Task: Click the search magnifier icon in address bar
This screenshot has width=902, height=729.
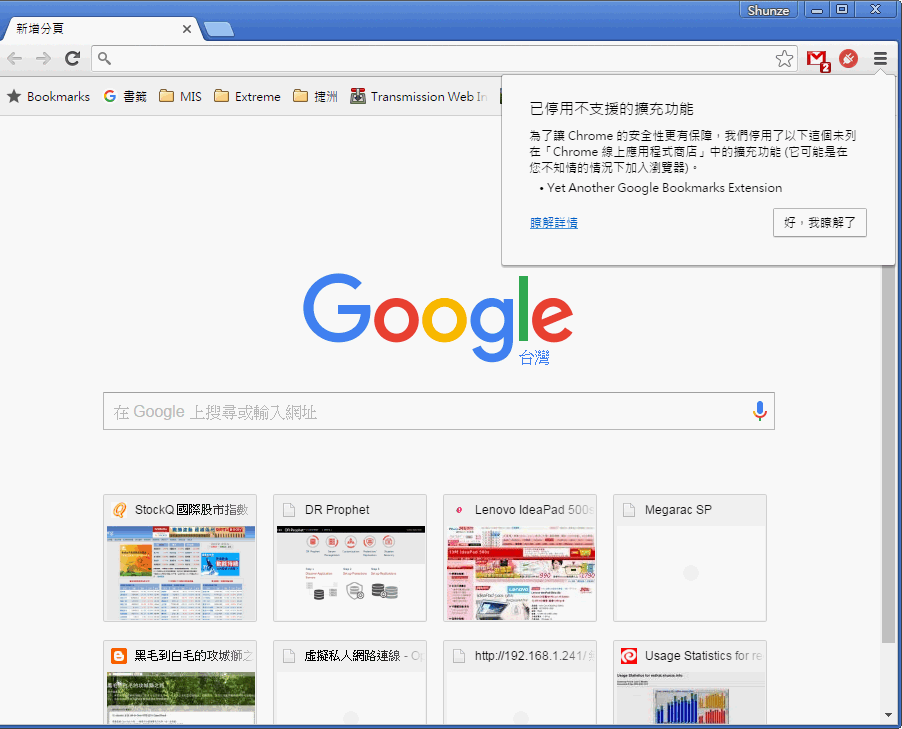Action: pos(104,58)
